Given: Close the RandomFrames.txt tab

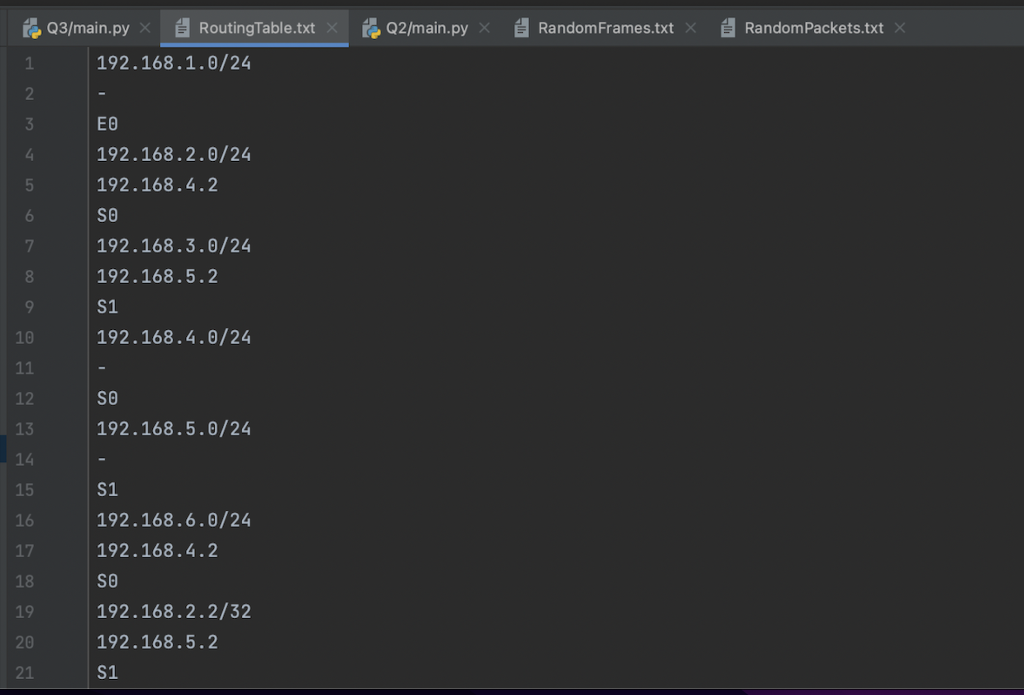Looking at the screenshot, I should tap(690, 28).
